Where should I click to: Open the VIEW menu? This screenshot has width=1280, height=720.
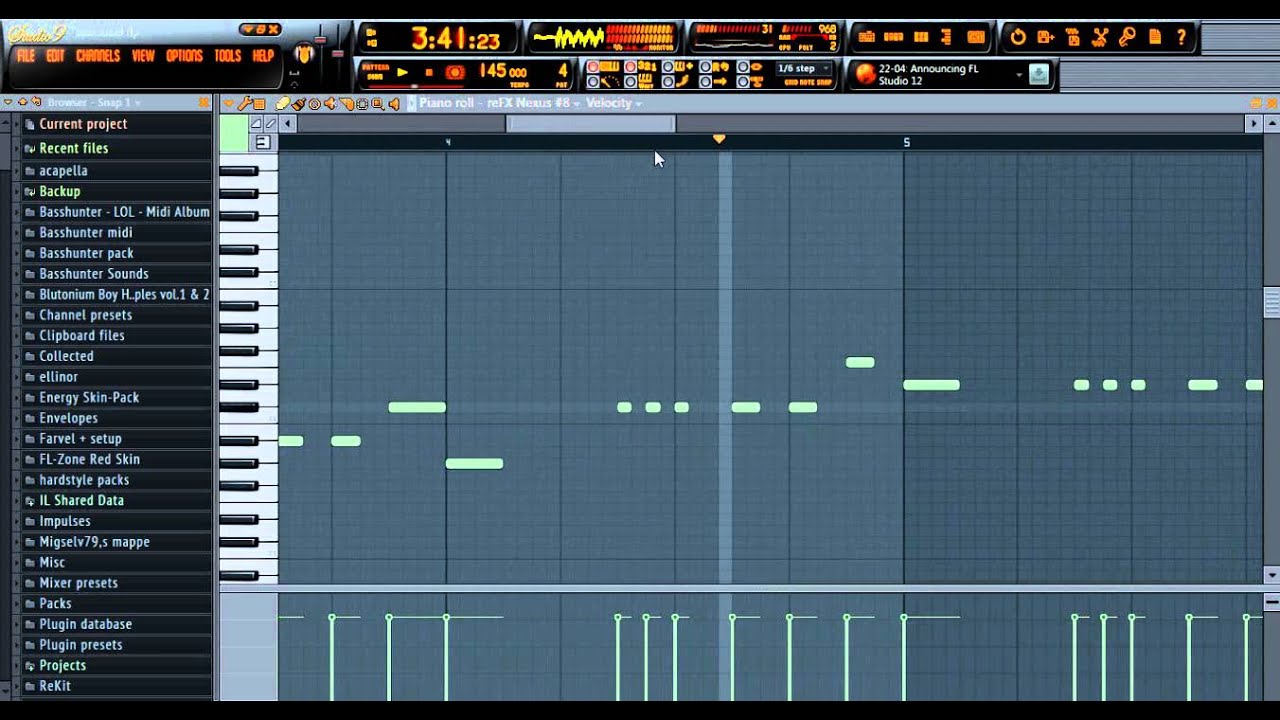coord(143,56)
